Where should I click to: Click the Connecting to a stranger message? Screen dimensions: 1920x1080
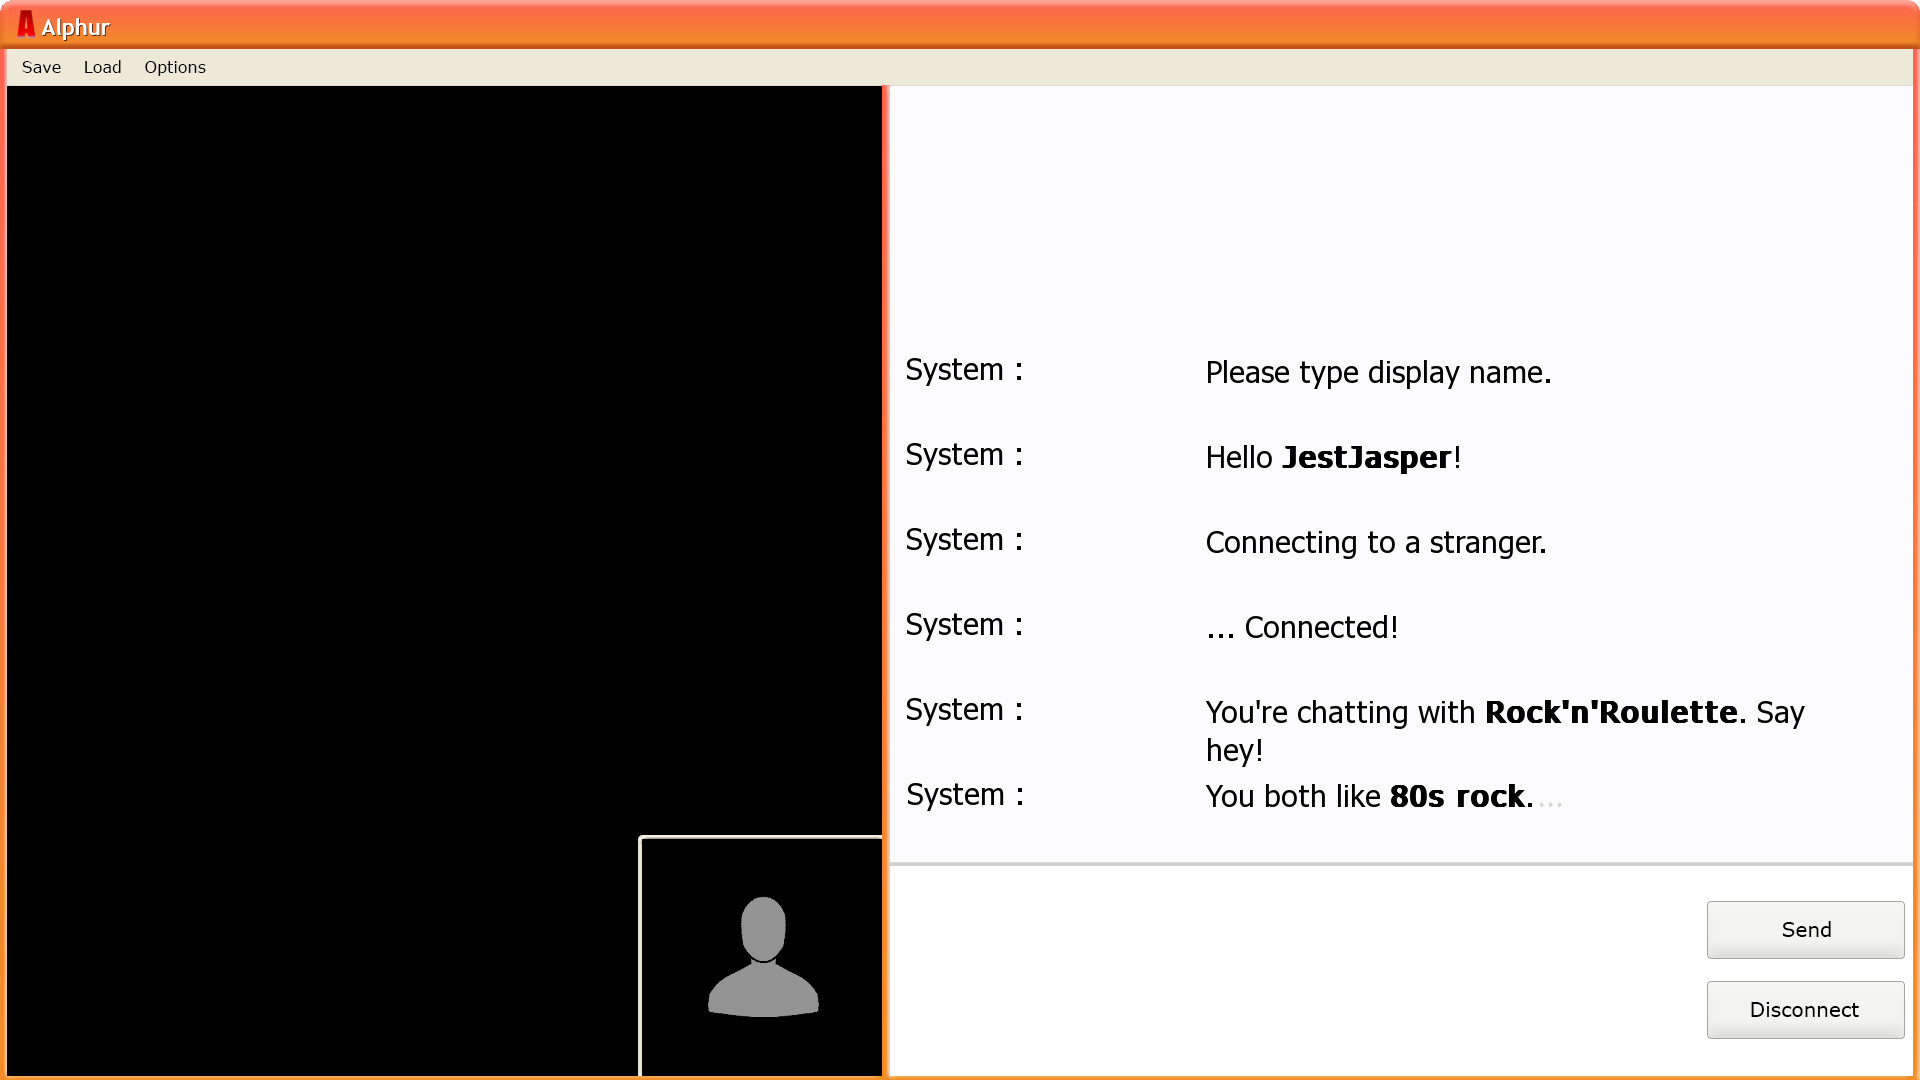1376,542
